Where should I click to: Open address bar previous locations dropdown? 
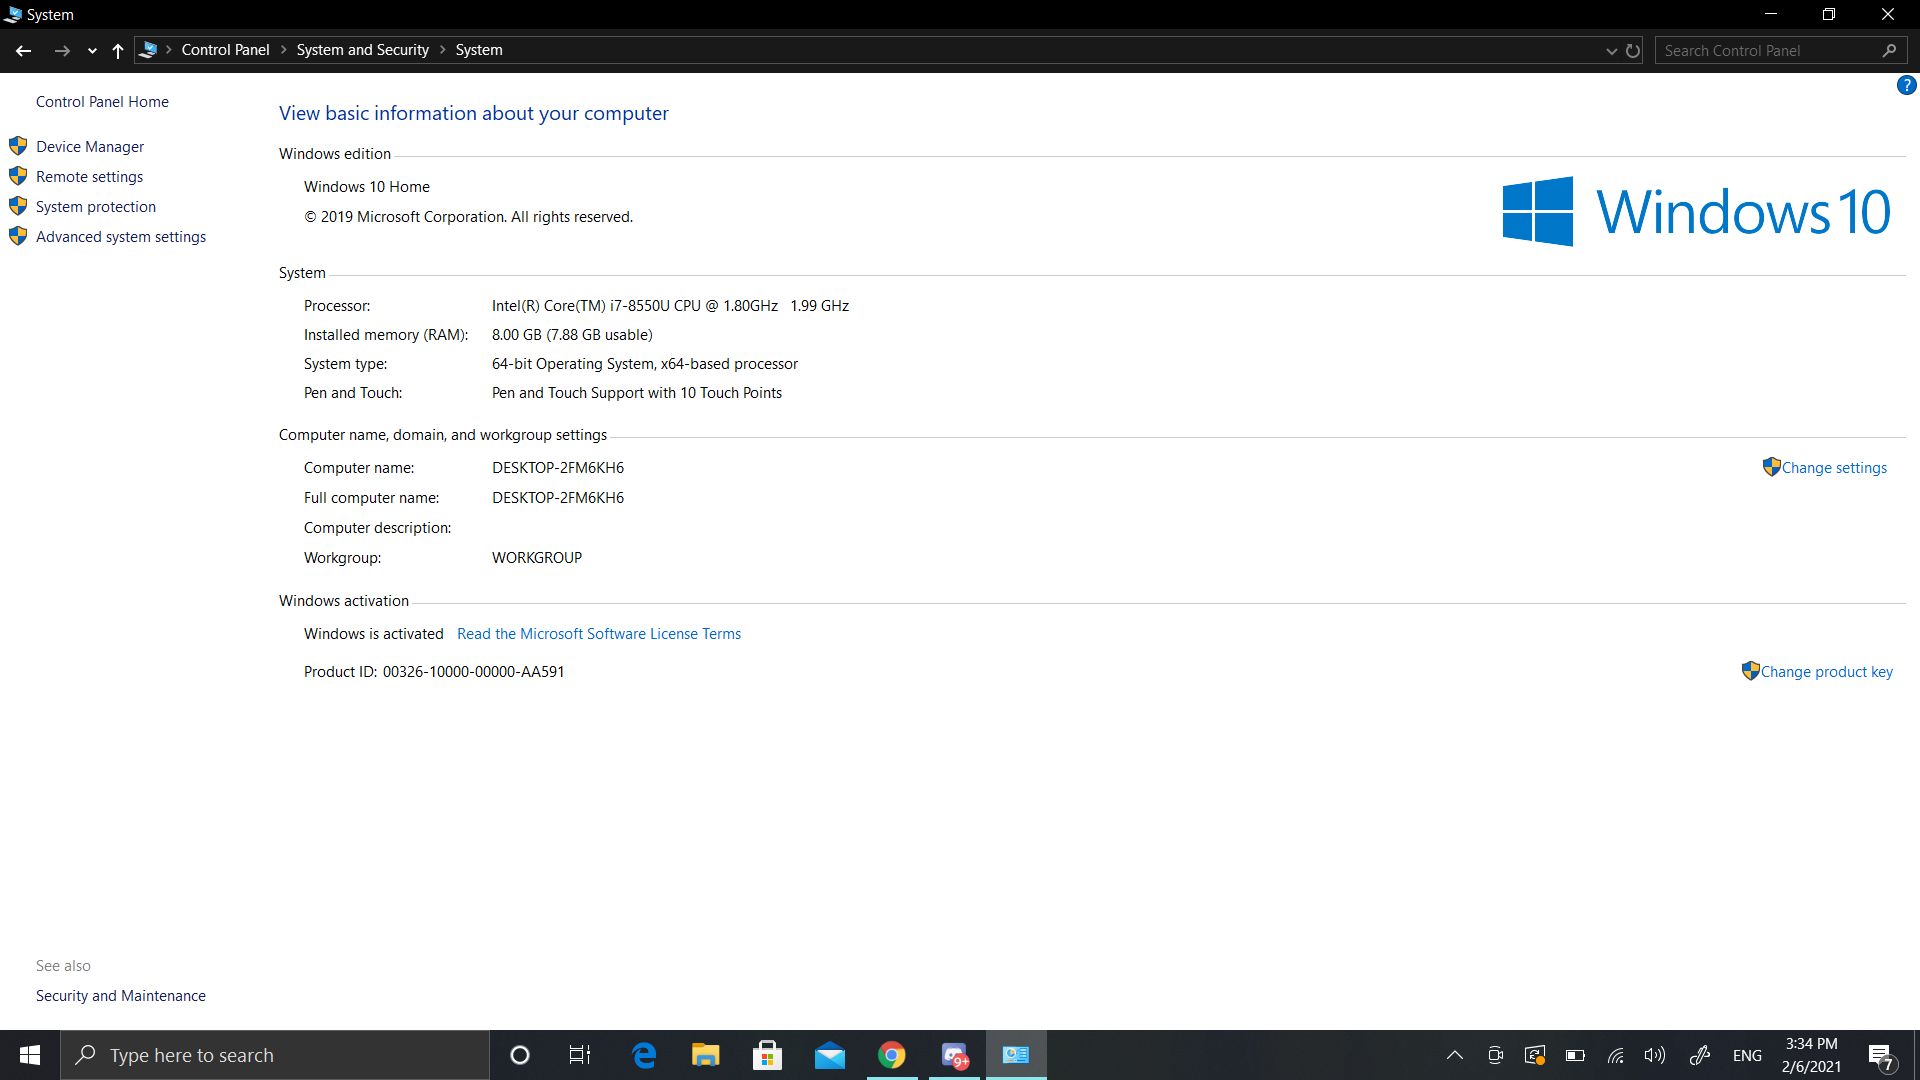pyautogui.click(x=1611, y=50)
